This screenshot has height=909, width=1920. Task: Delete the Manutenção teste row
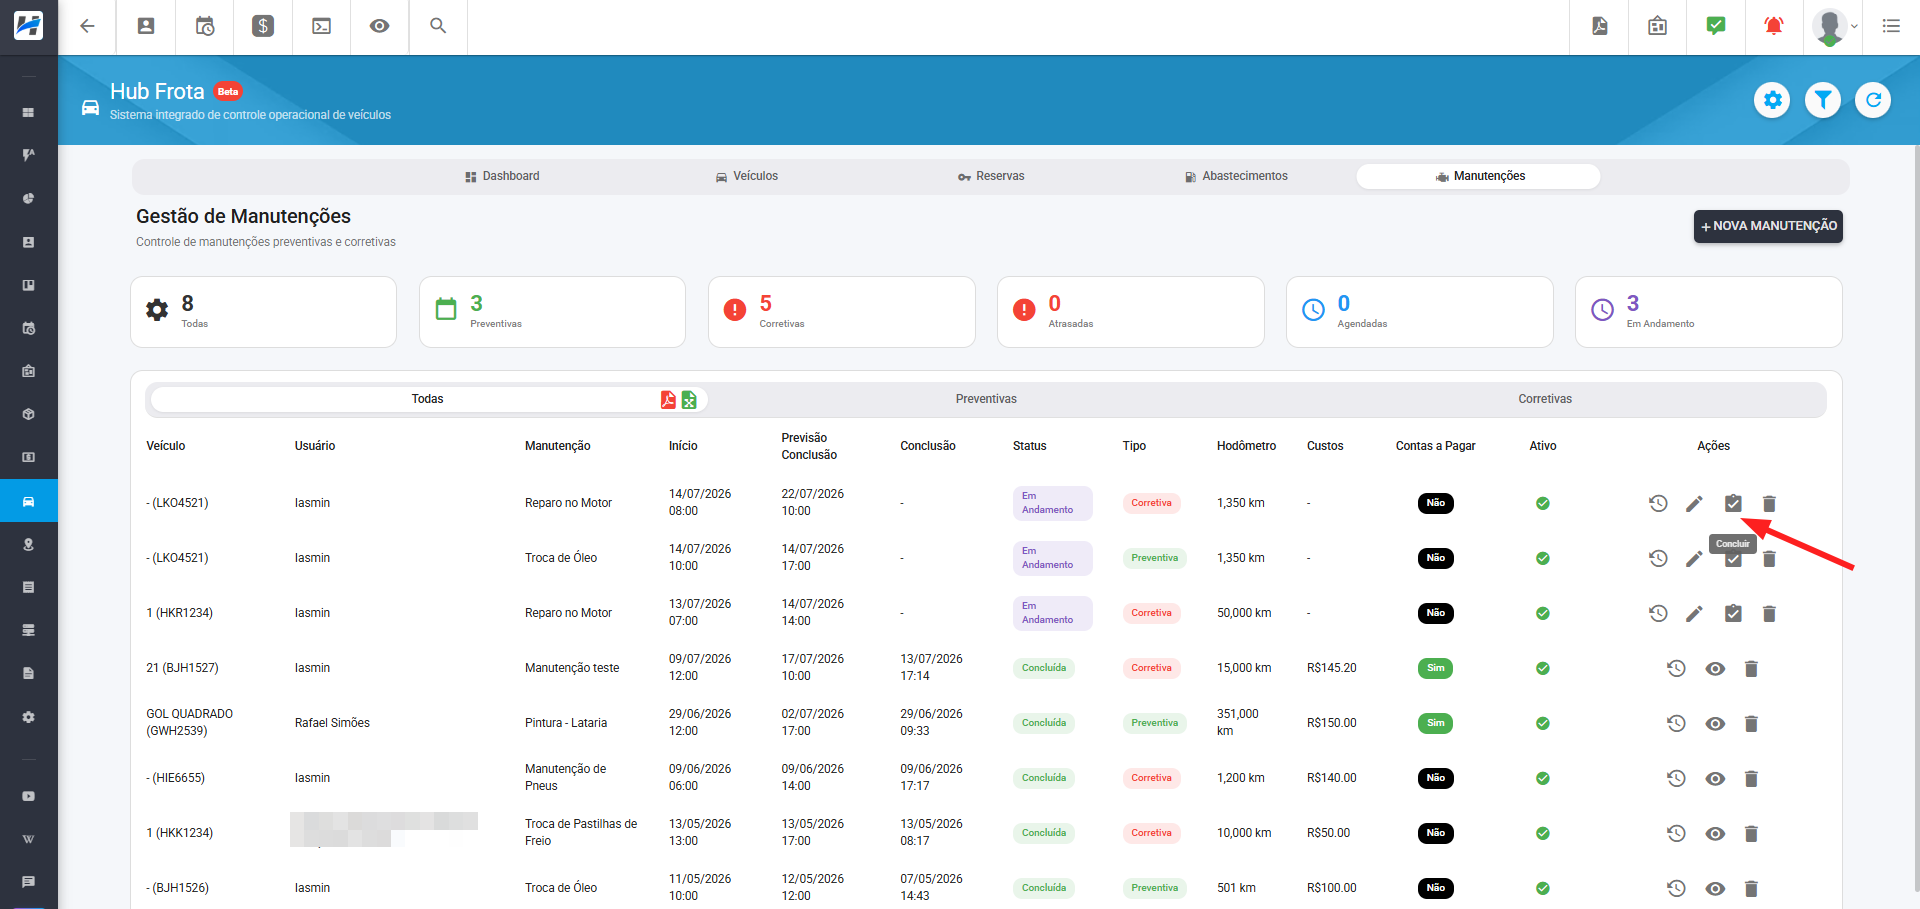(x=1751, y=668)
